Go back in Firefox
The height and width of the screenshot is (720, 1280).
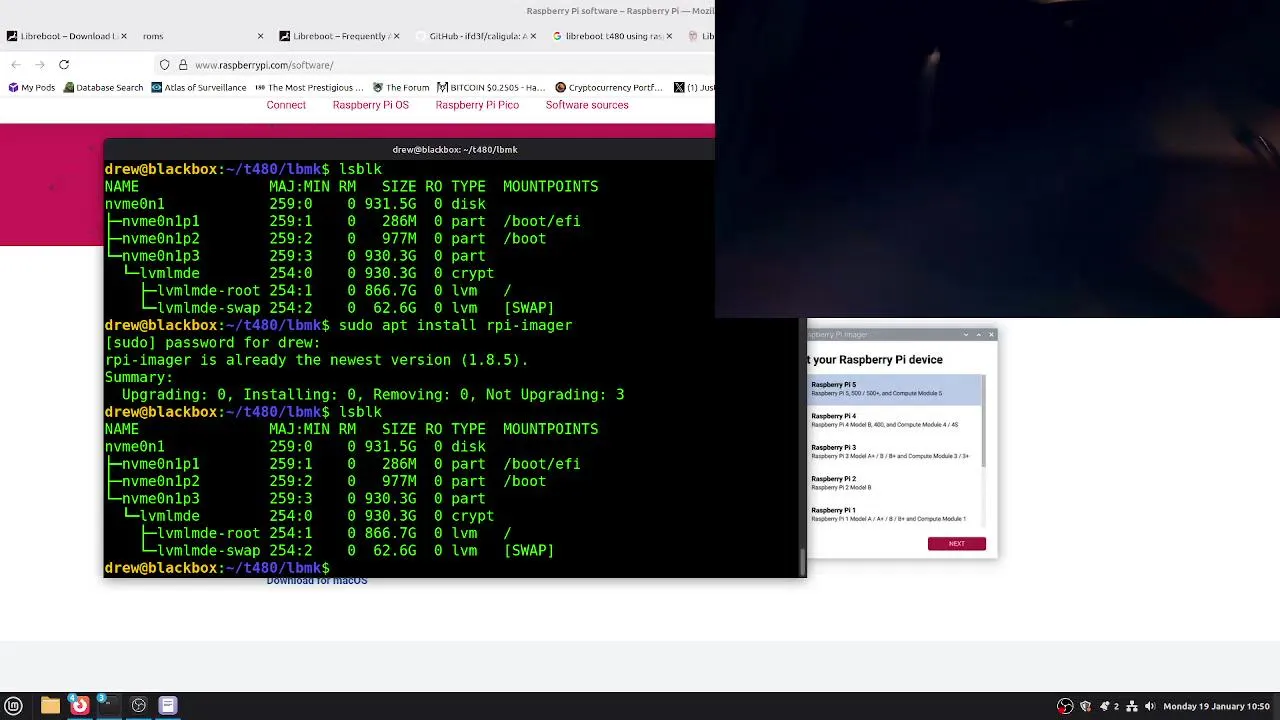(x=16, y=65)
